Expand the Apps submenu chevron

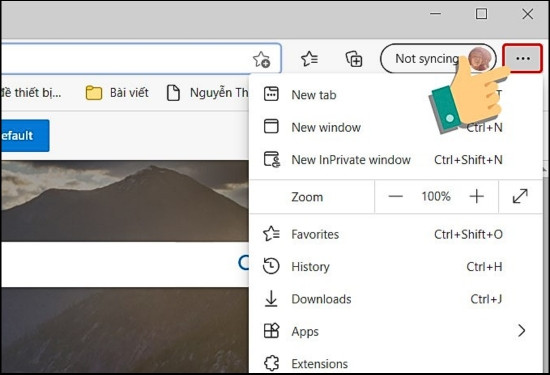click(522, 330)
